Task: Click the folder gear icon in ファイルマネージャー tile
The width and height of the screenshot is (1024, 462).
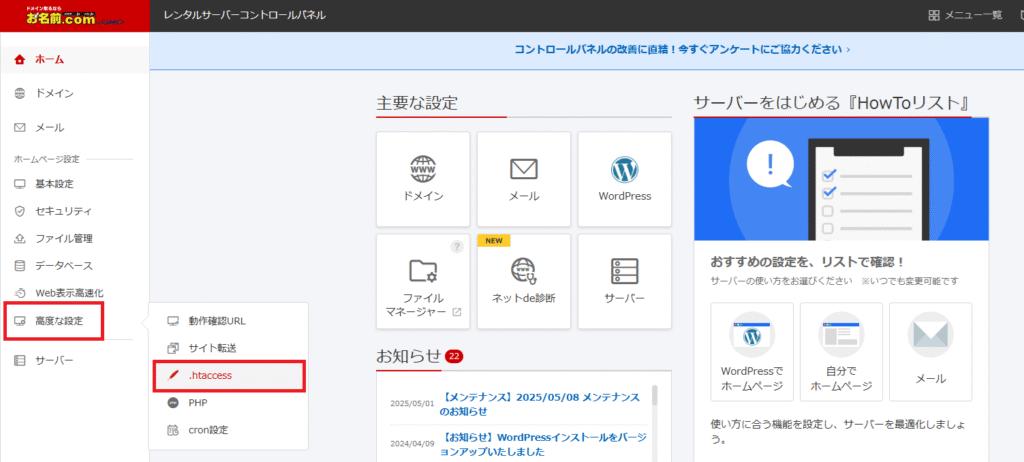Action: 423,271
